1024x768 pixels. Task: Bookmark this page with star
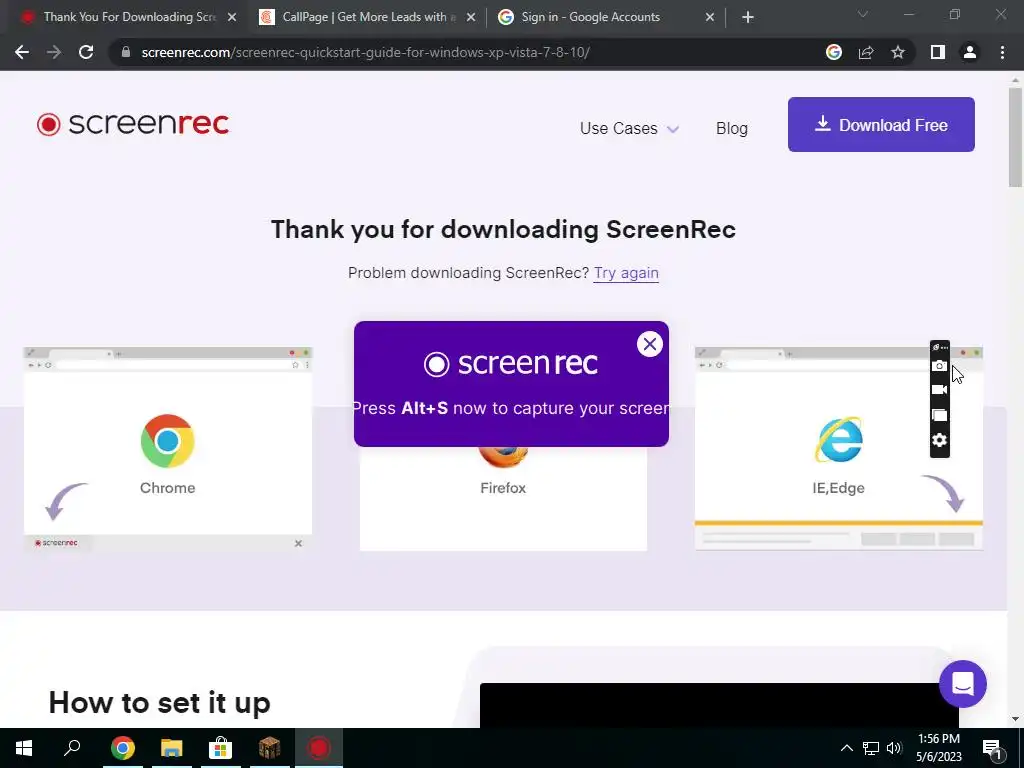click(898, 52)
